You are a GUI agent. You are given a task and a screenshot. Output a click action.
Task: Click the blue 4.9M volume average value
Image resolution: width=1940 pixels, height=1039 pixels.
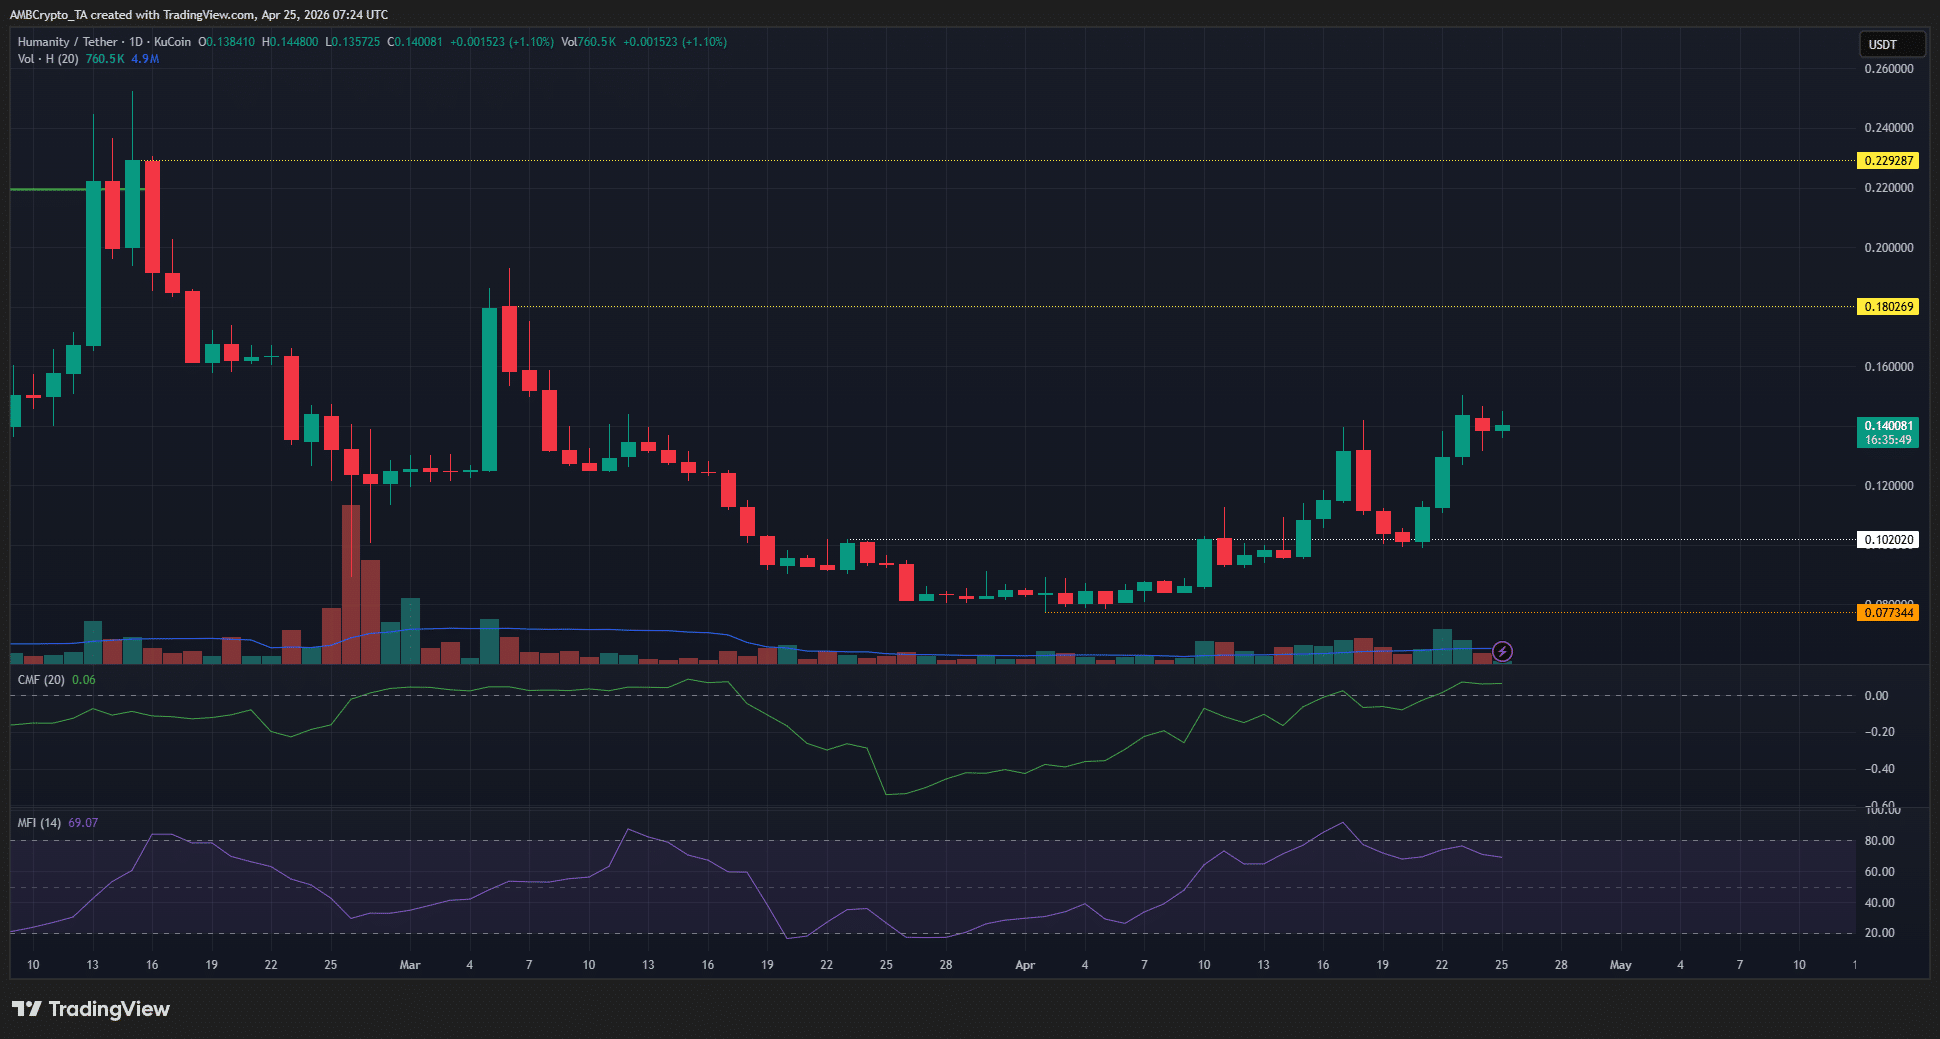point(143,59)
